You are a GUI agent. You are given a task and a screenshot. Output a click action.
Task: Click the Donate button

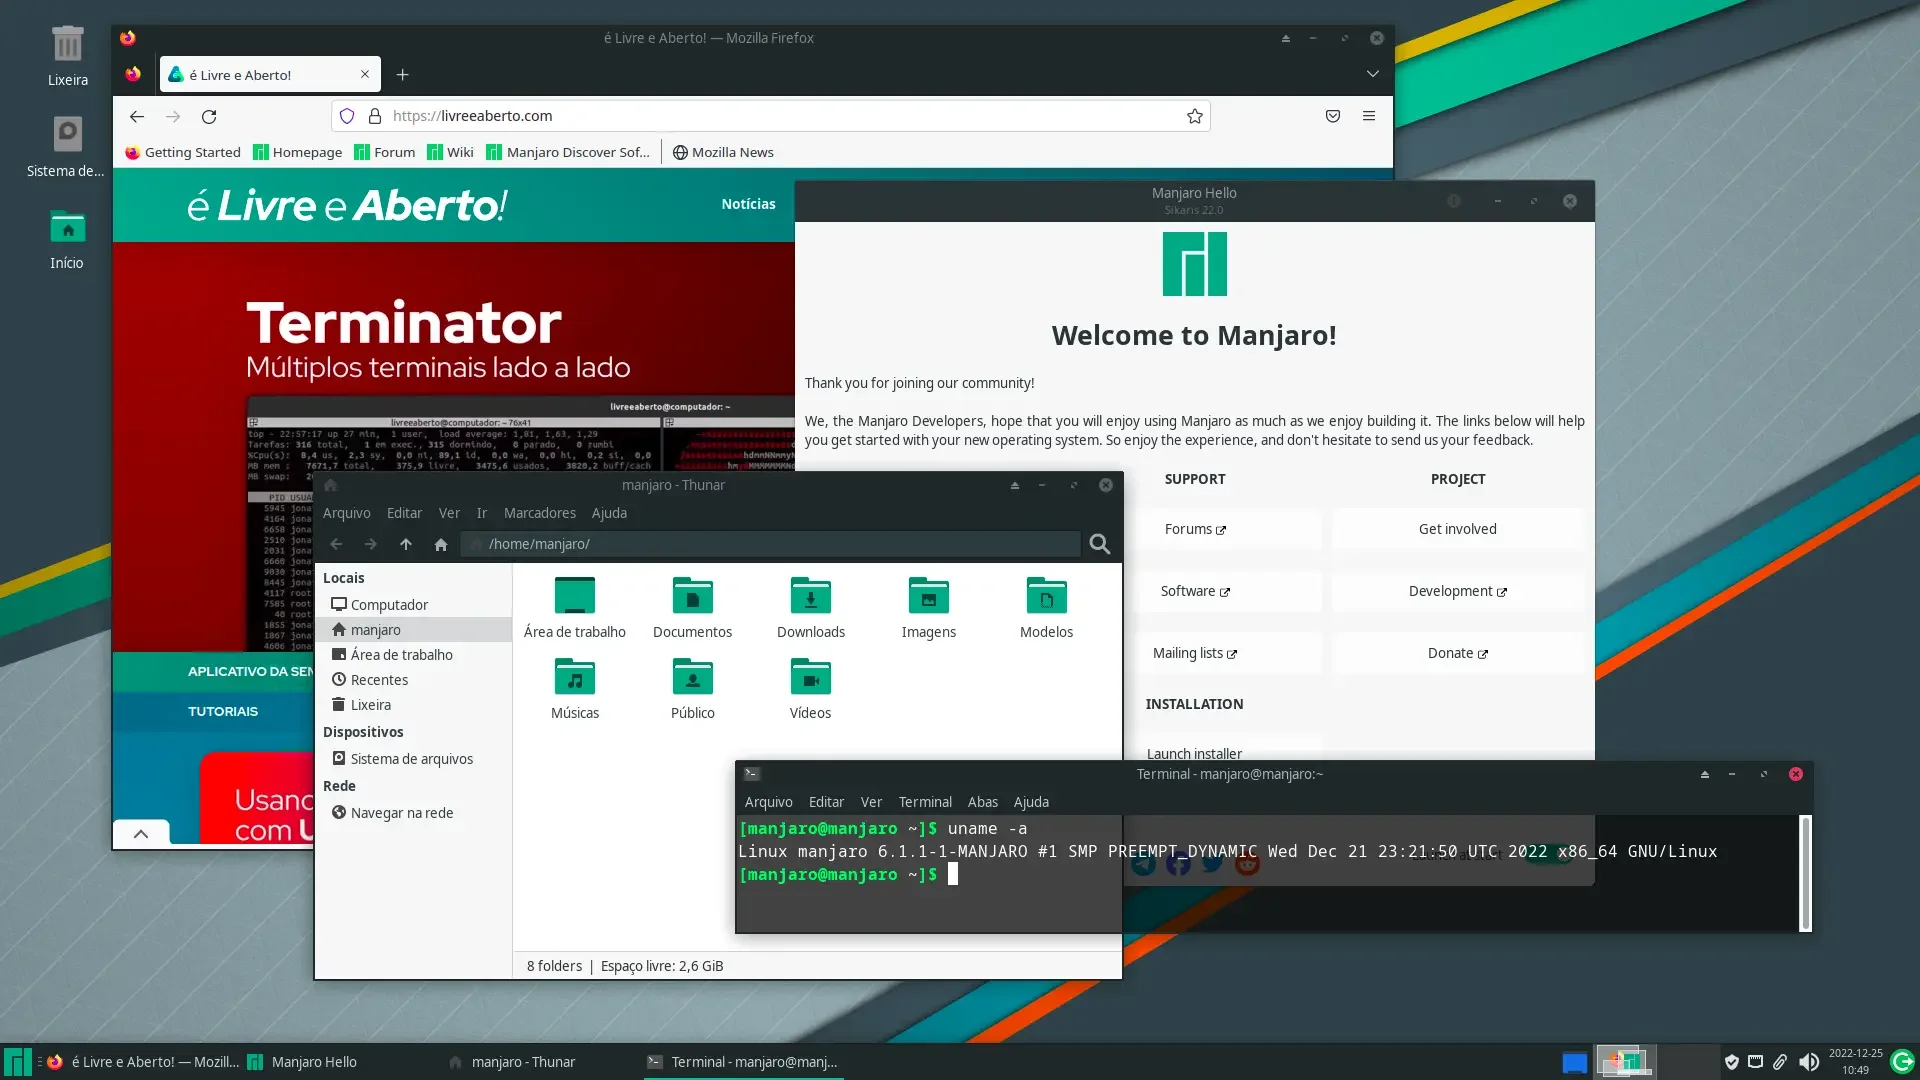tap(1458, 653)
